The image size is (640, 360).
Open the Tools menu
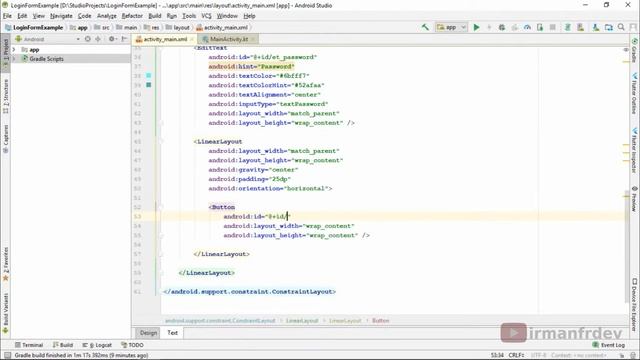click(189, 16)
